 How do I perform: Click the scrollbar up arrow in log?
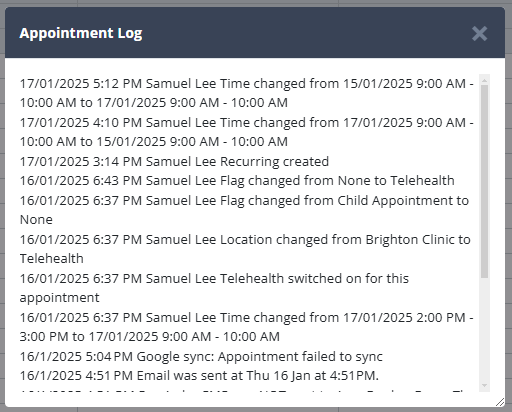[484, 80]
